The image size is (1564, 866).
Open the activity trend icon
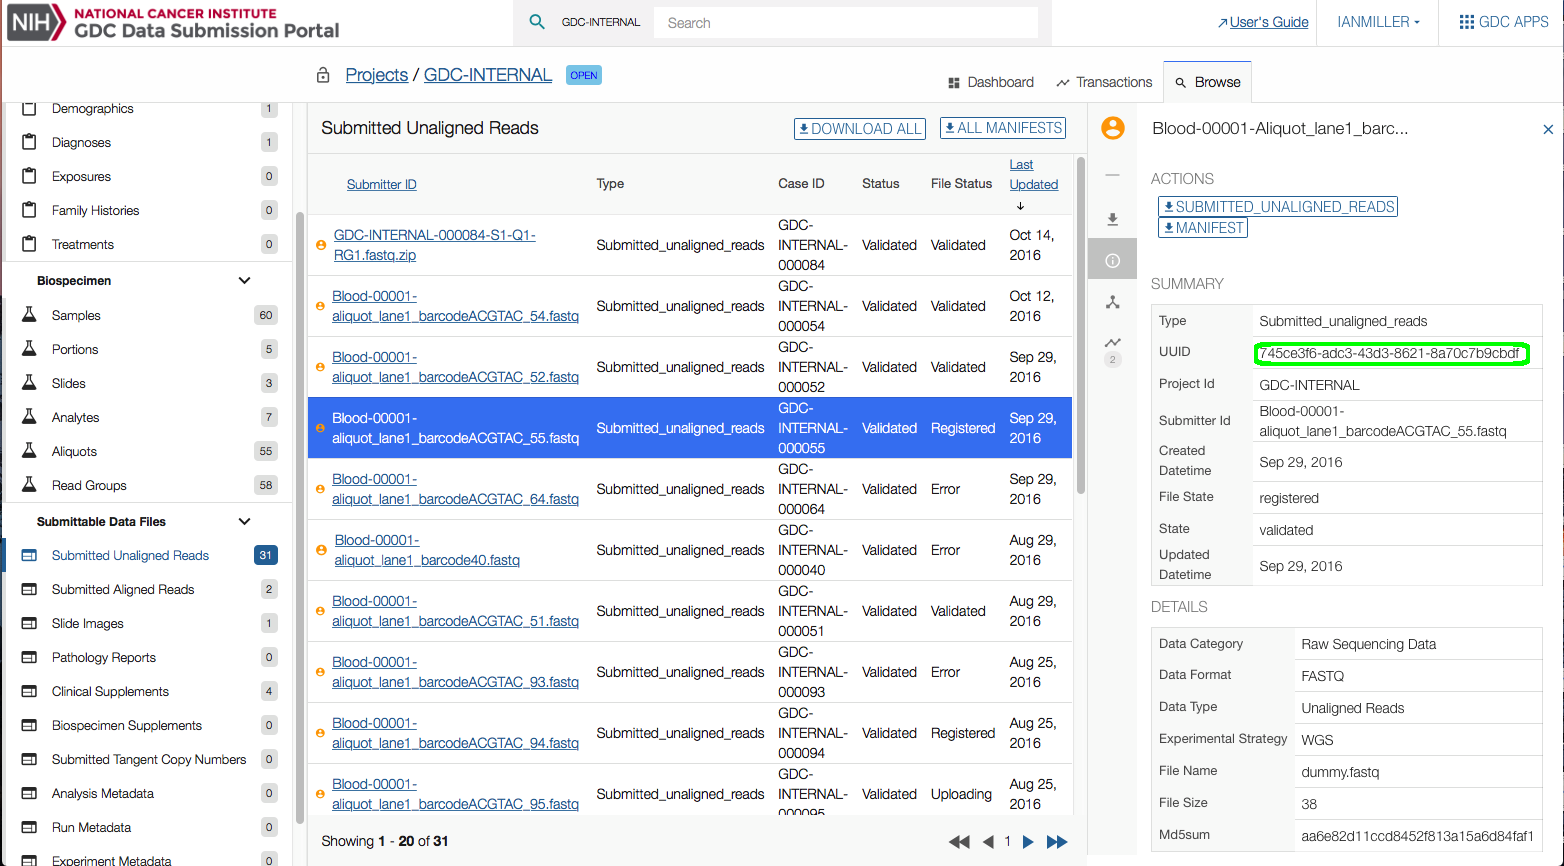click(1112, 343)
